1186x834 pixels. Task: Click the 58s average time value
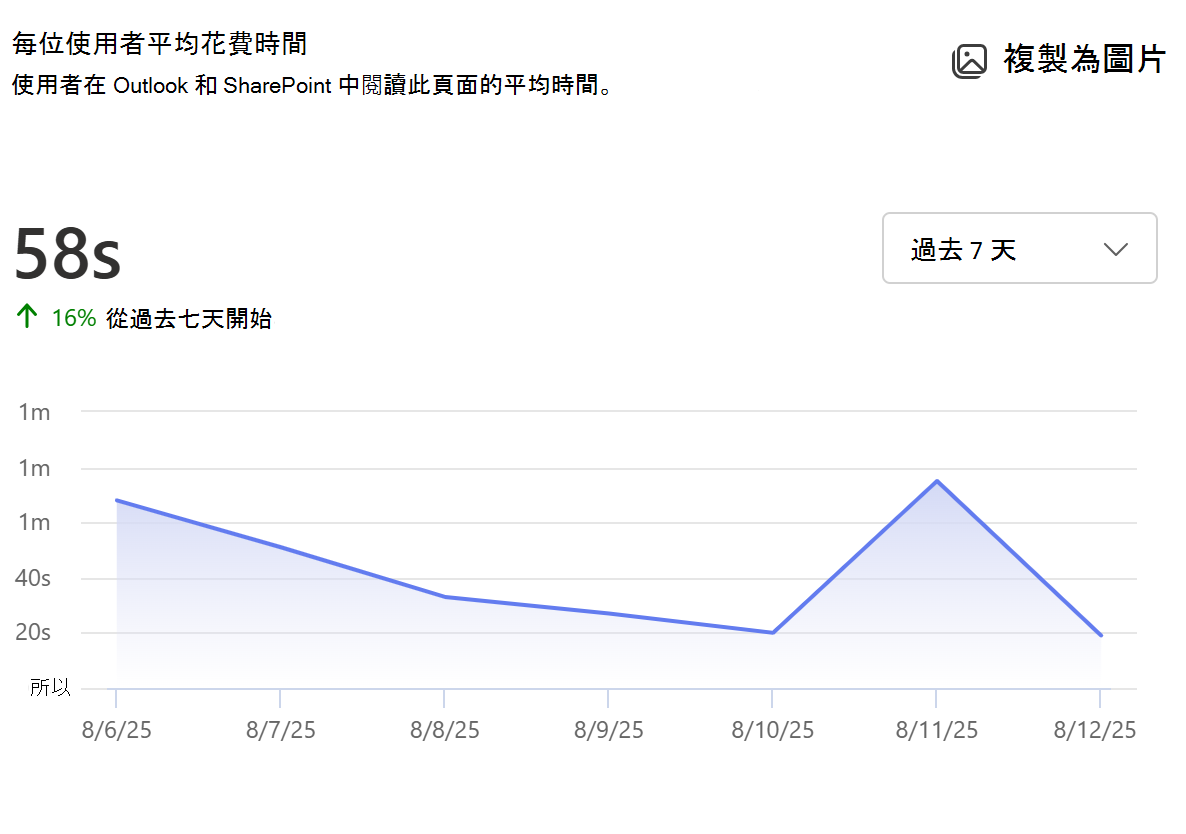point(67,253)
